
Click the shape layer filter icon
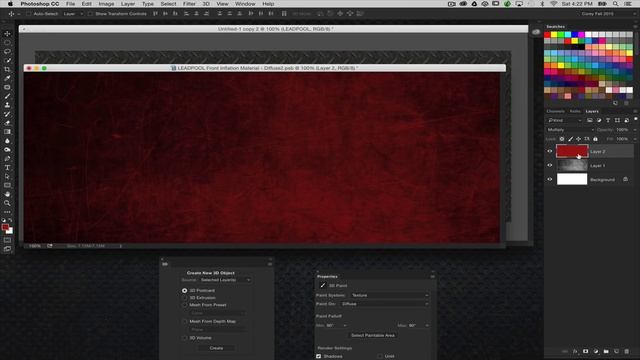pyautogui.click(x=617, y=120)
